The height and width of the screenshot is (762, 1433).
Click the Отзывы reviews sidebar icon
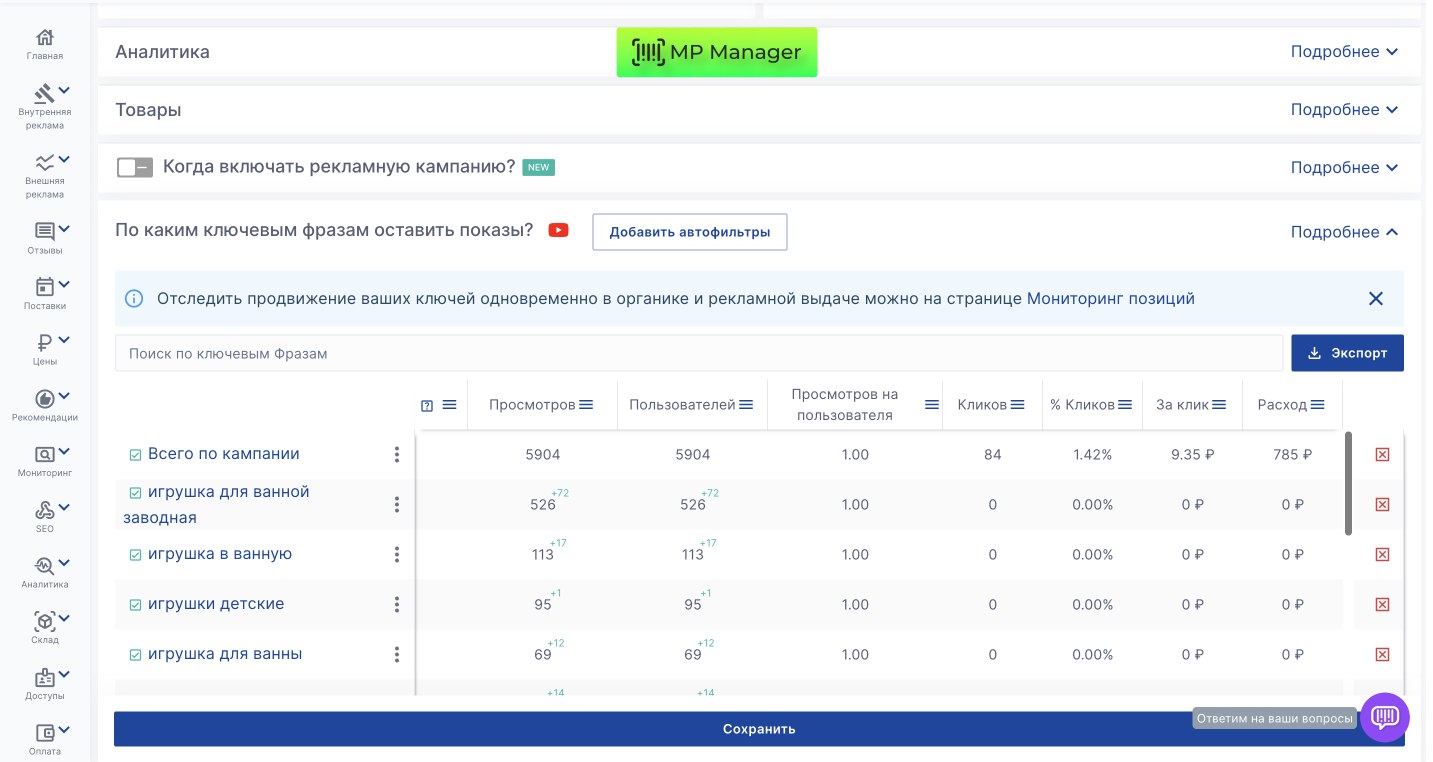45,232
